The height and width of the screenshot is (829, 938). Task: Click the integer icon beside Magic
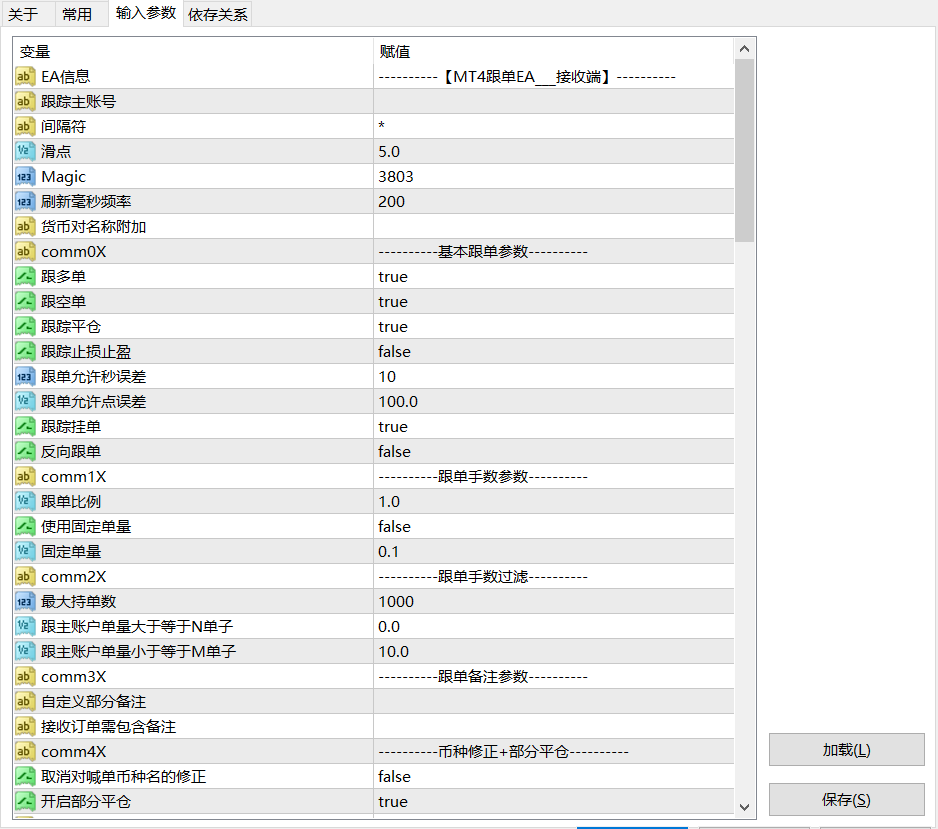pyautogui.click(x=26, y=177)
